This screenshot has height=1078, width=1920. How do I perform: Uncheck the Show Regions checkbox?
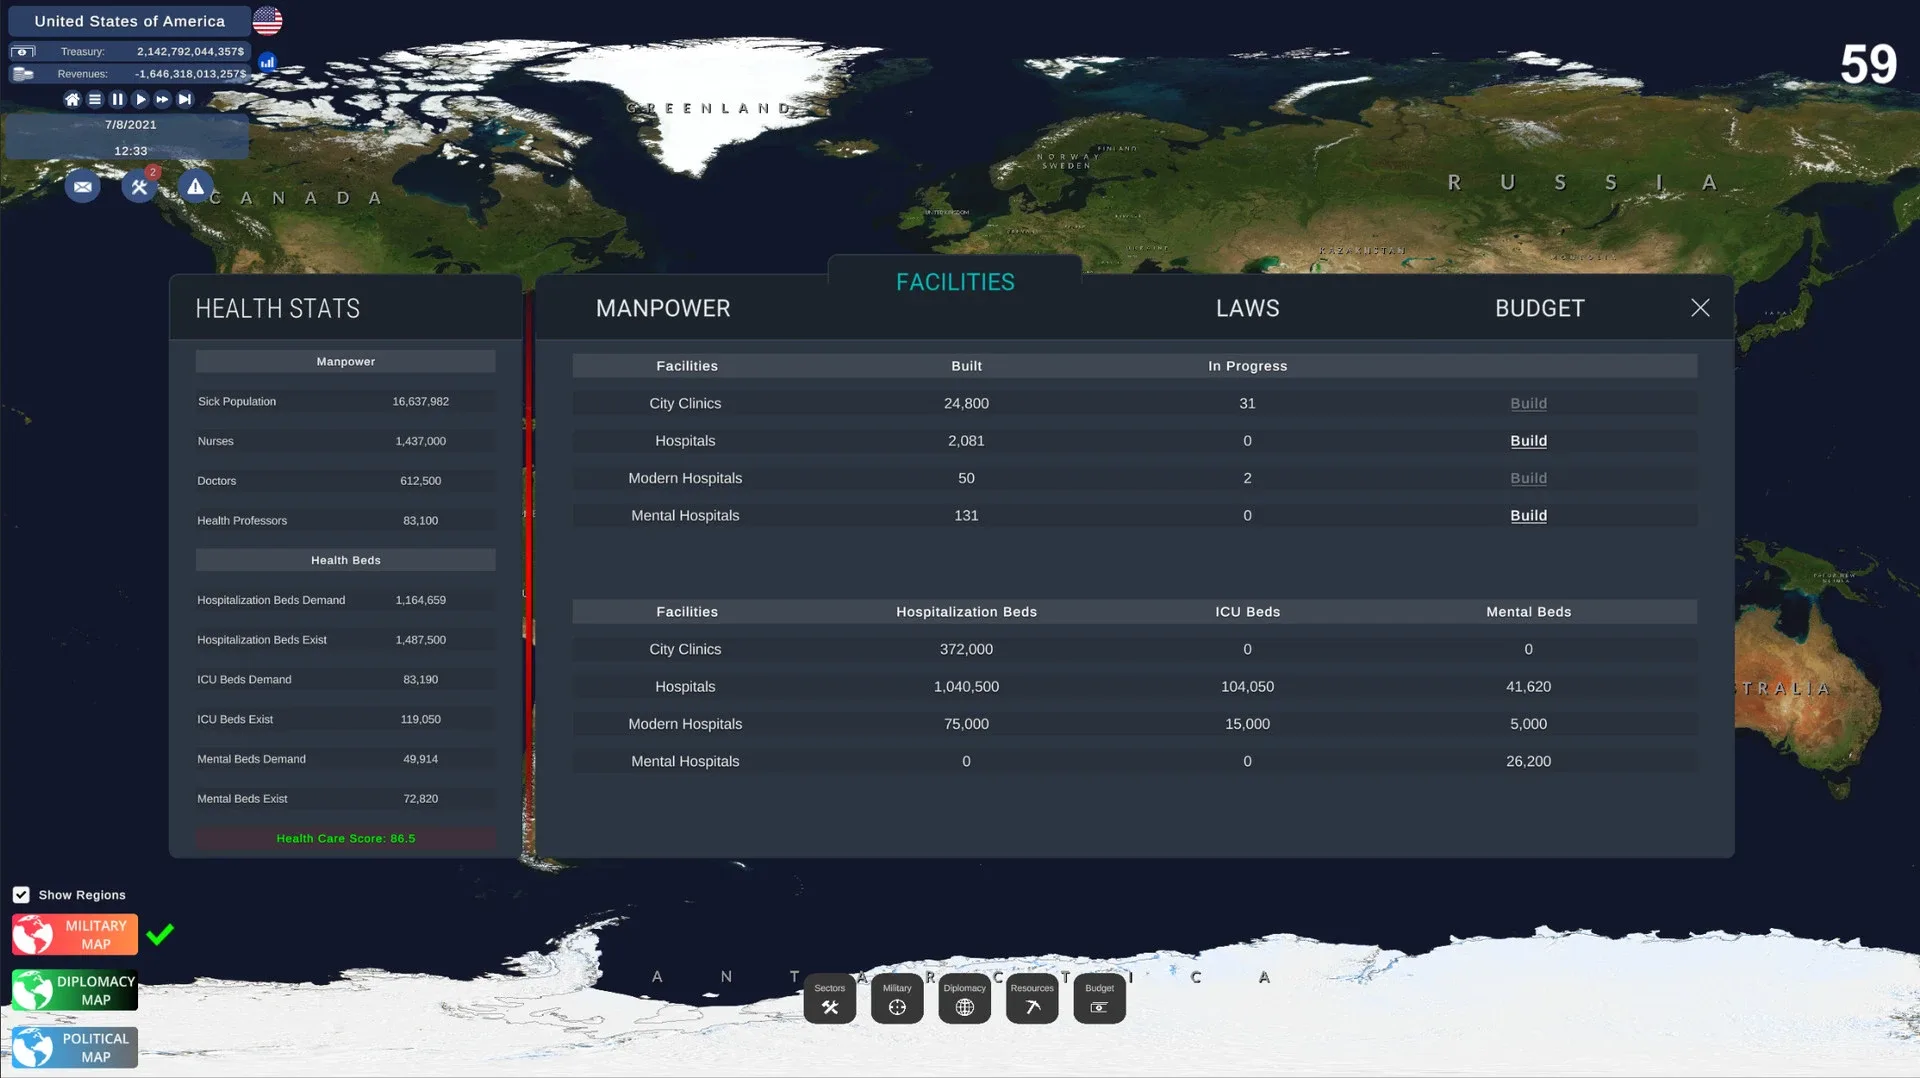pos(21,895)
